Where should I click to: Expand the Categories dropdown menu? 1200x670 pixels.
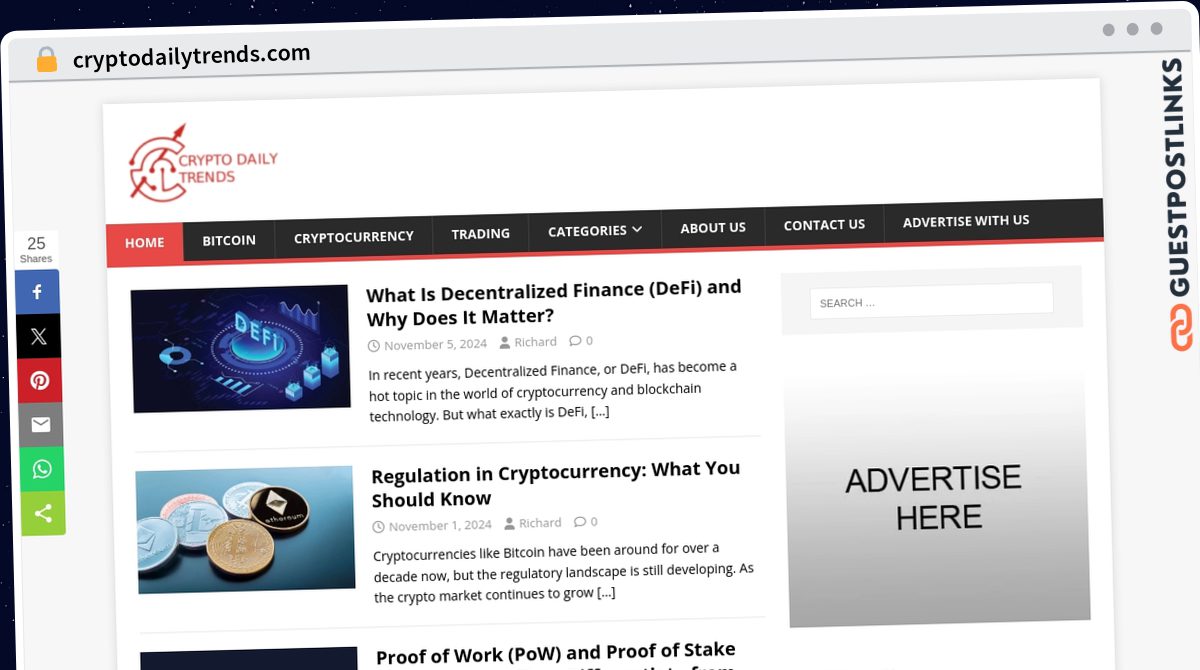coord(595,230)
